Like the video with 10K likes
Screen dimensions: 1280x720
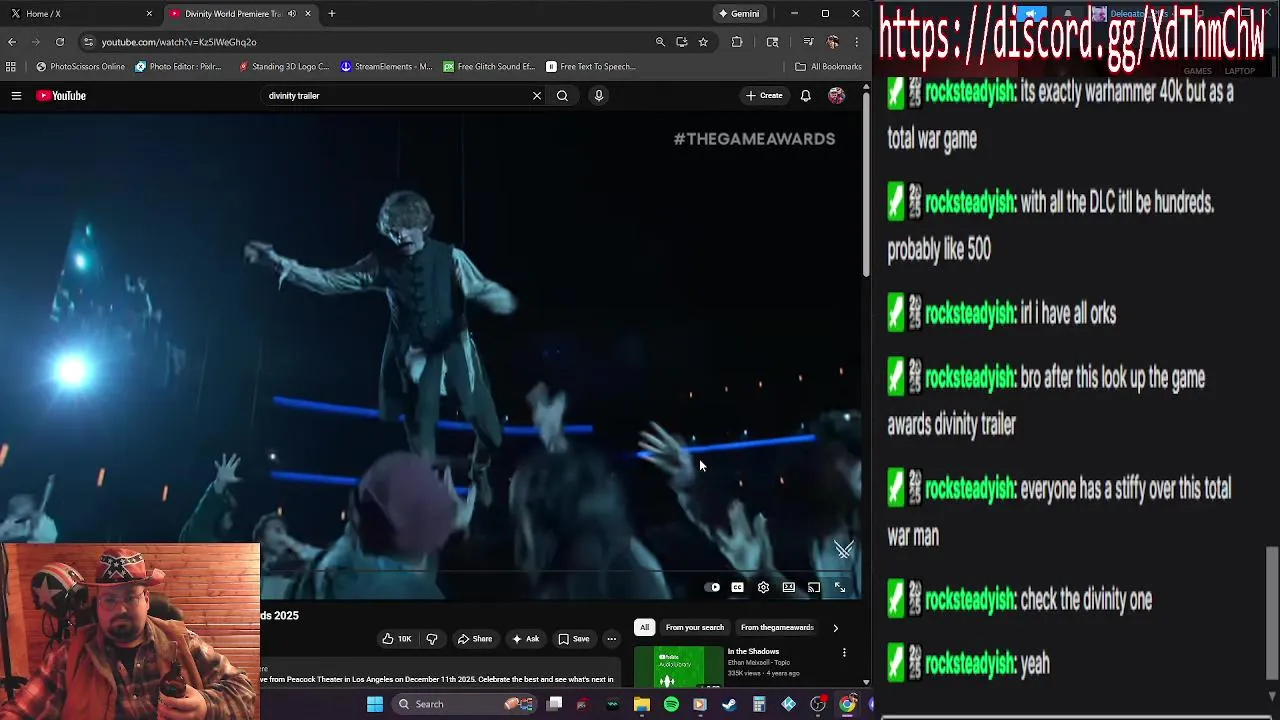coord(397,639)
